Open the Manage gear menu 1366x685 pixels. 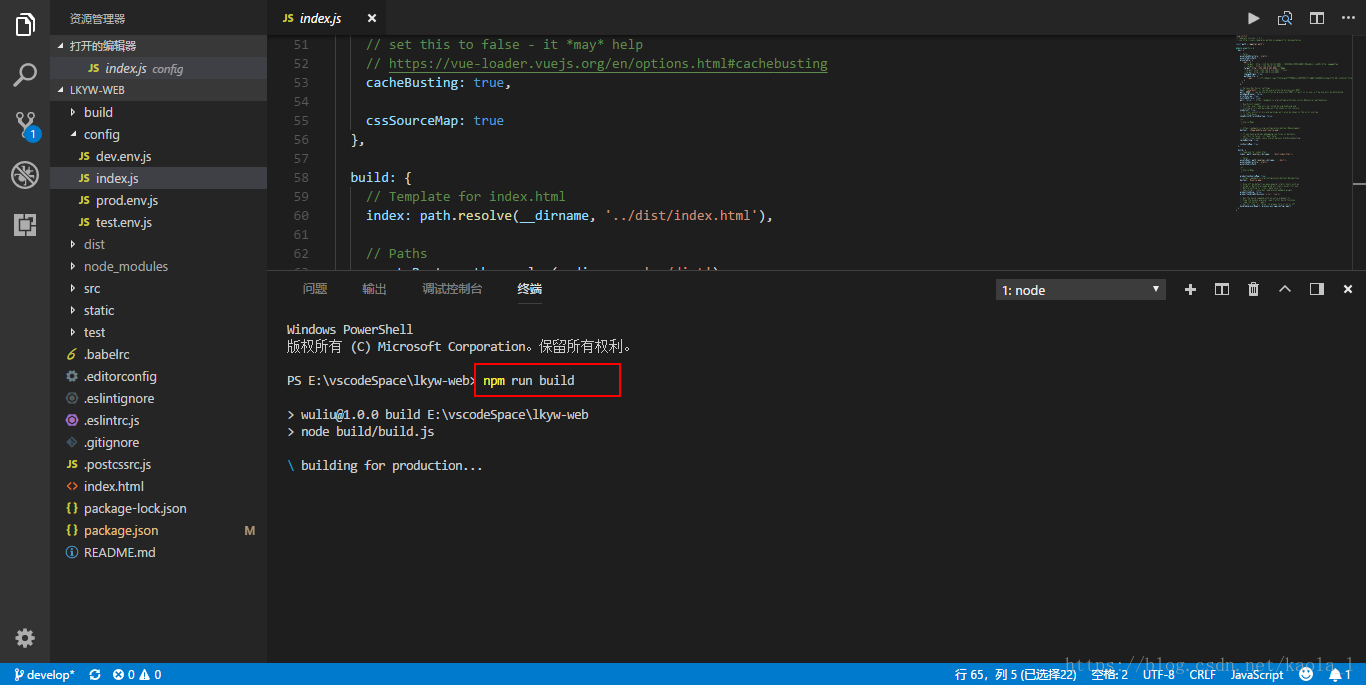(x=25, y=638)
